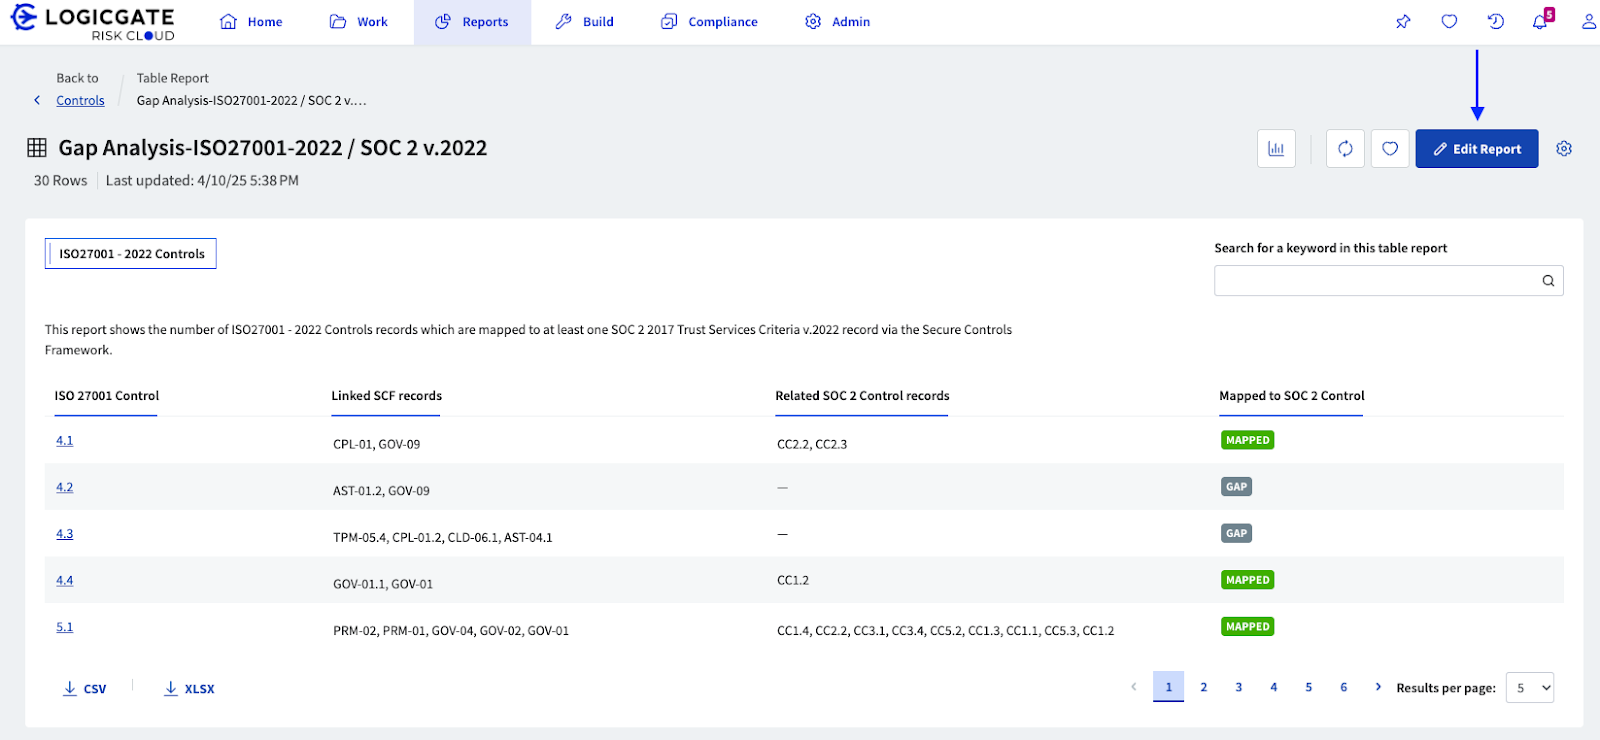Refresh the report data
The image size is (1600, 740).
click(1345, 149)
